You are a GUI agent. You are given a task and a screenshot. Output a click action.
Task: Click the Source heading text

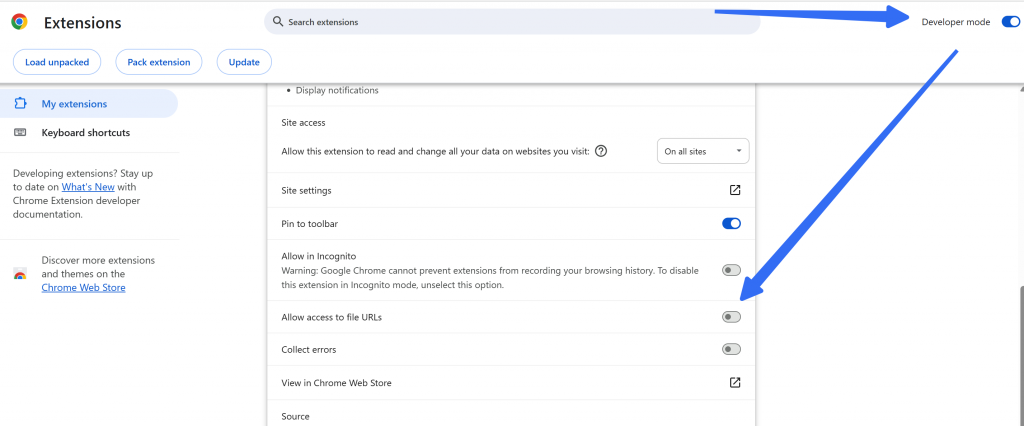point(295,416)
